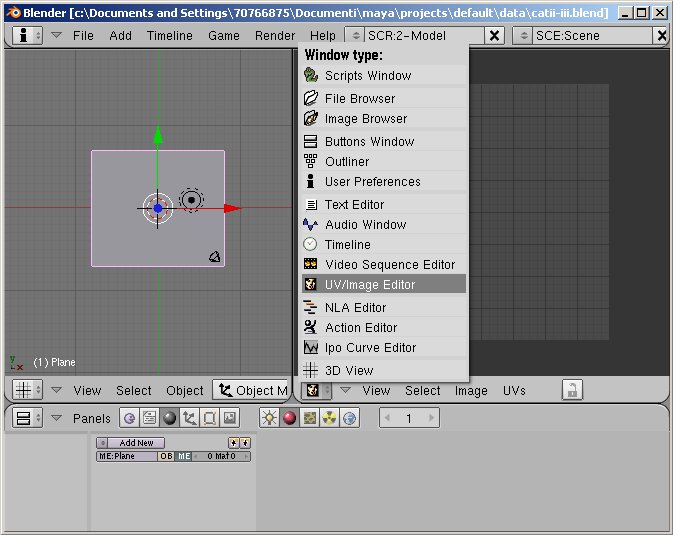This screenshot has height=535, width=673.
Task: Delete current screen with X button
Action: click(494, 36)
